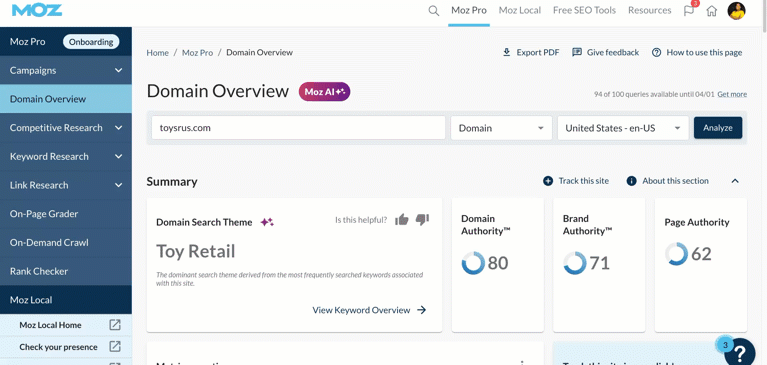Image resolution: width=767 pixels, height=365 pixels.
Task: Click Export PDF download icon
Action: 507,52
